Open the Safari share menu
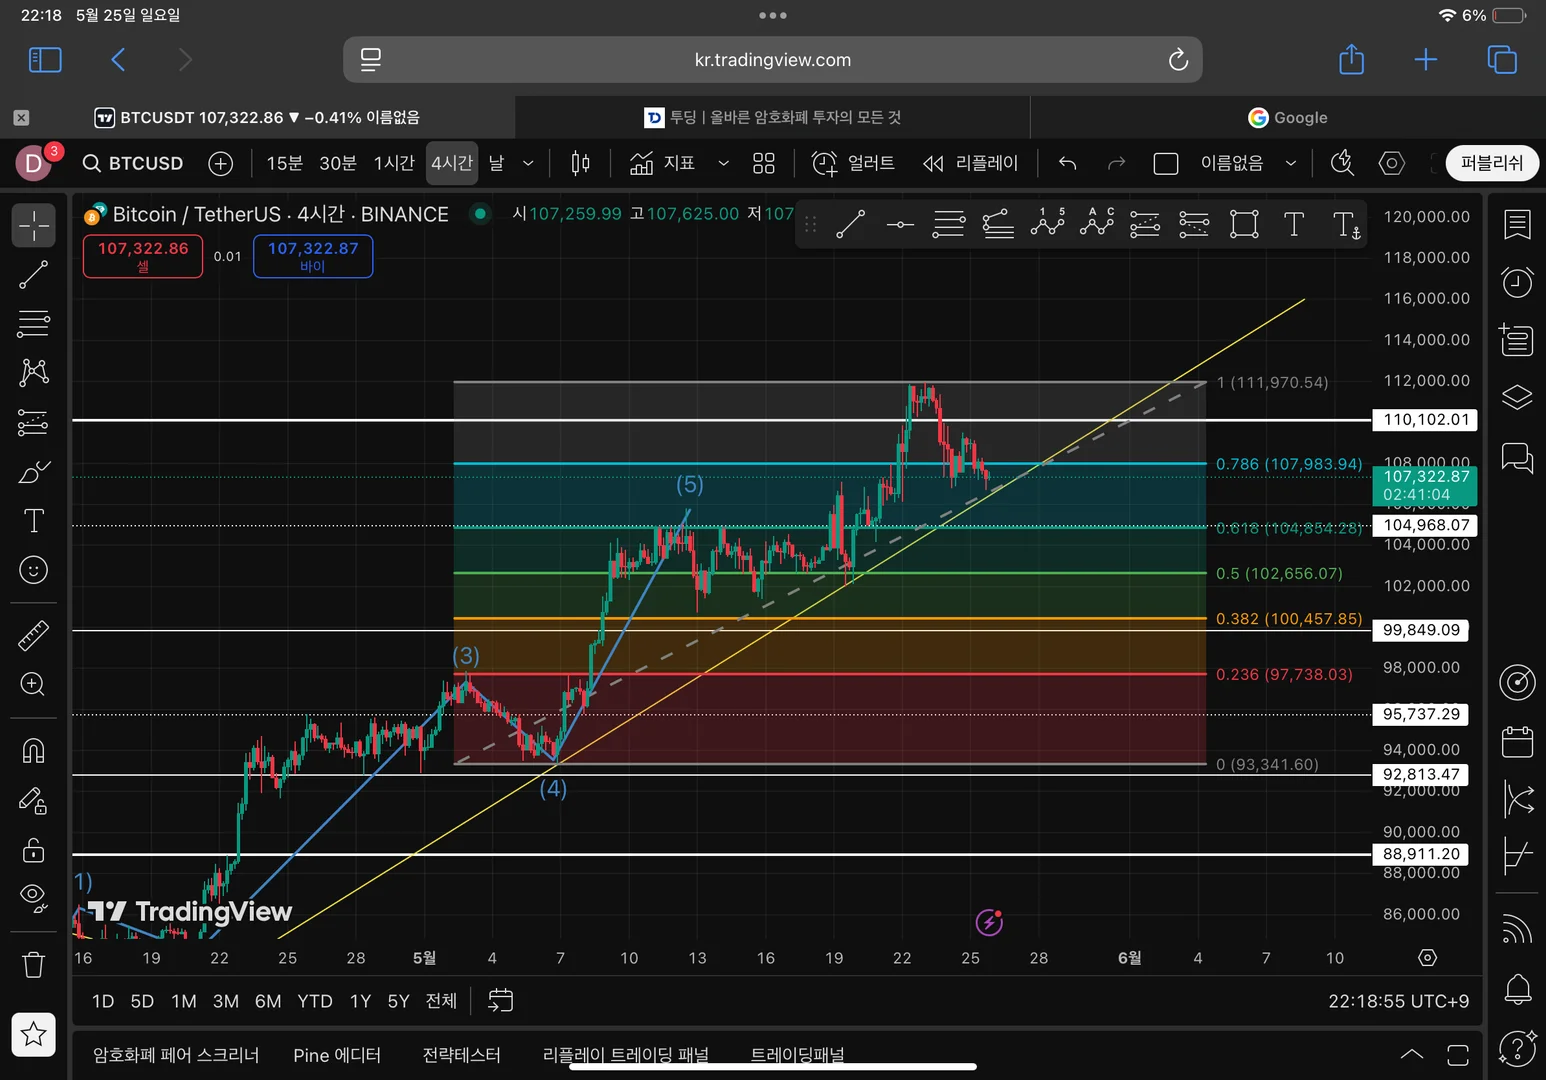Screen dimensions: 1546x1080 pyautogui.click(x=1351, y=59)
